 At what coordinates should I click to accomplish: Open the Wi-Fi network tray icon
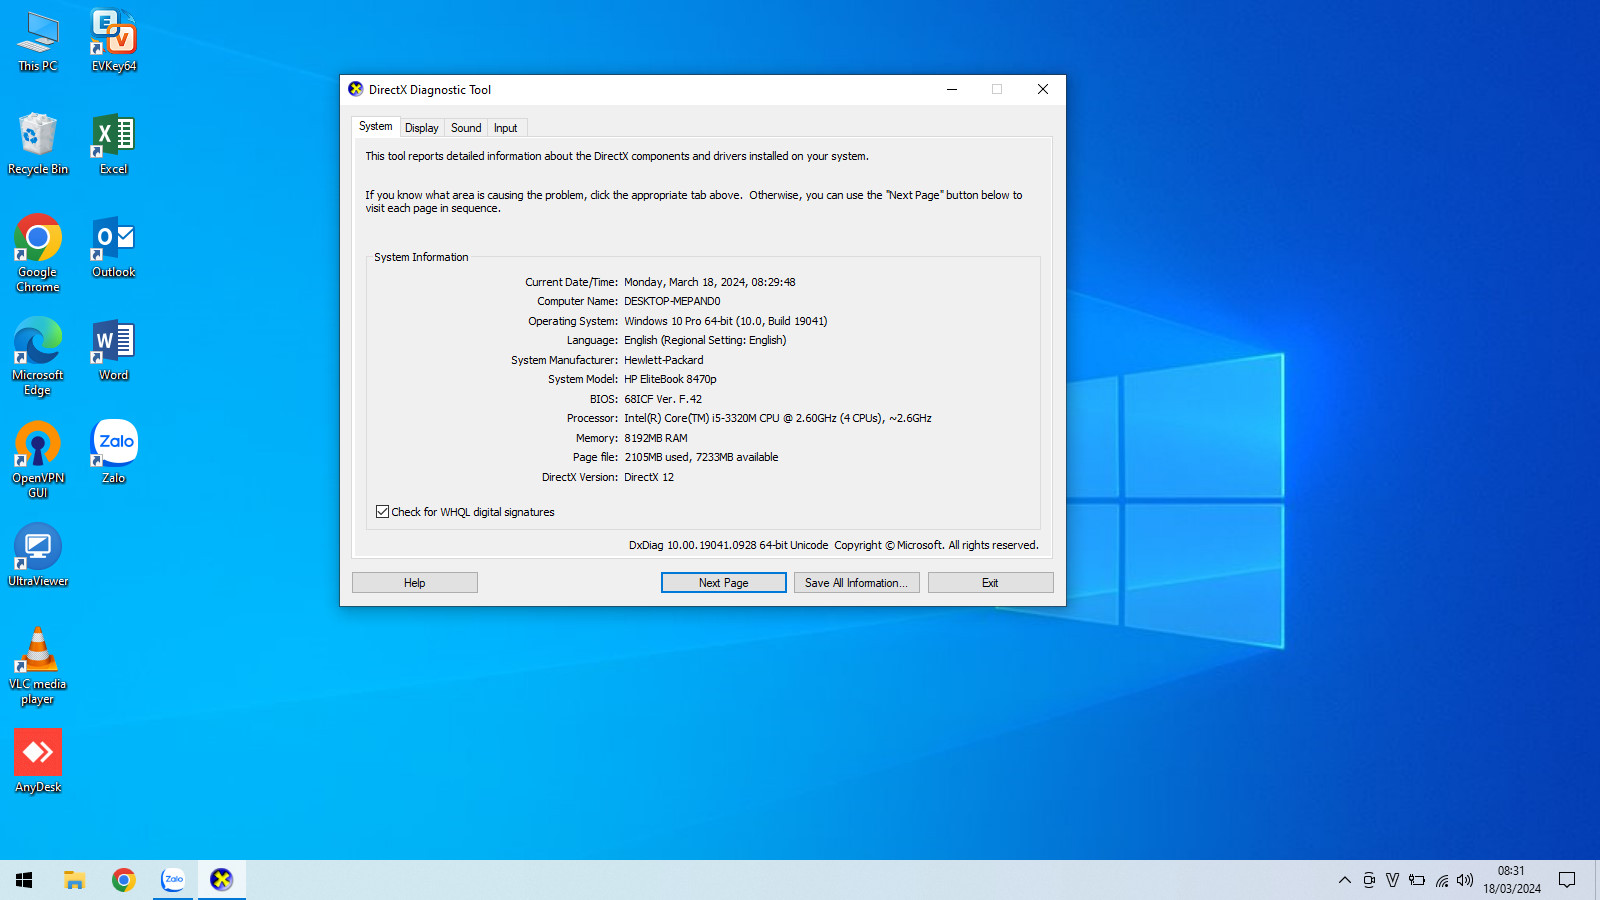(1442, 880)
